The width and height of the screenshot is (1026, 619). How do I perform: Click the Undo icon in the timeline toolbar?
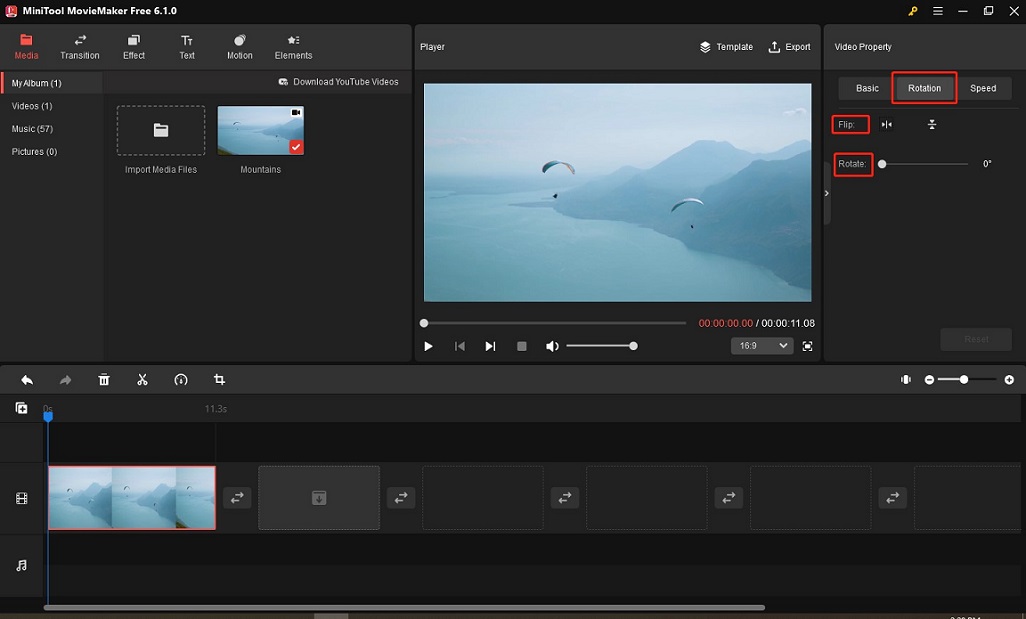click(x=27, y=380)
